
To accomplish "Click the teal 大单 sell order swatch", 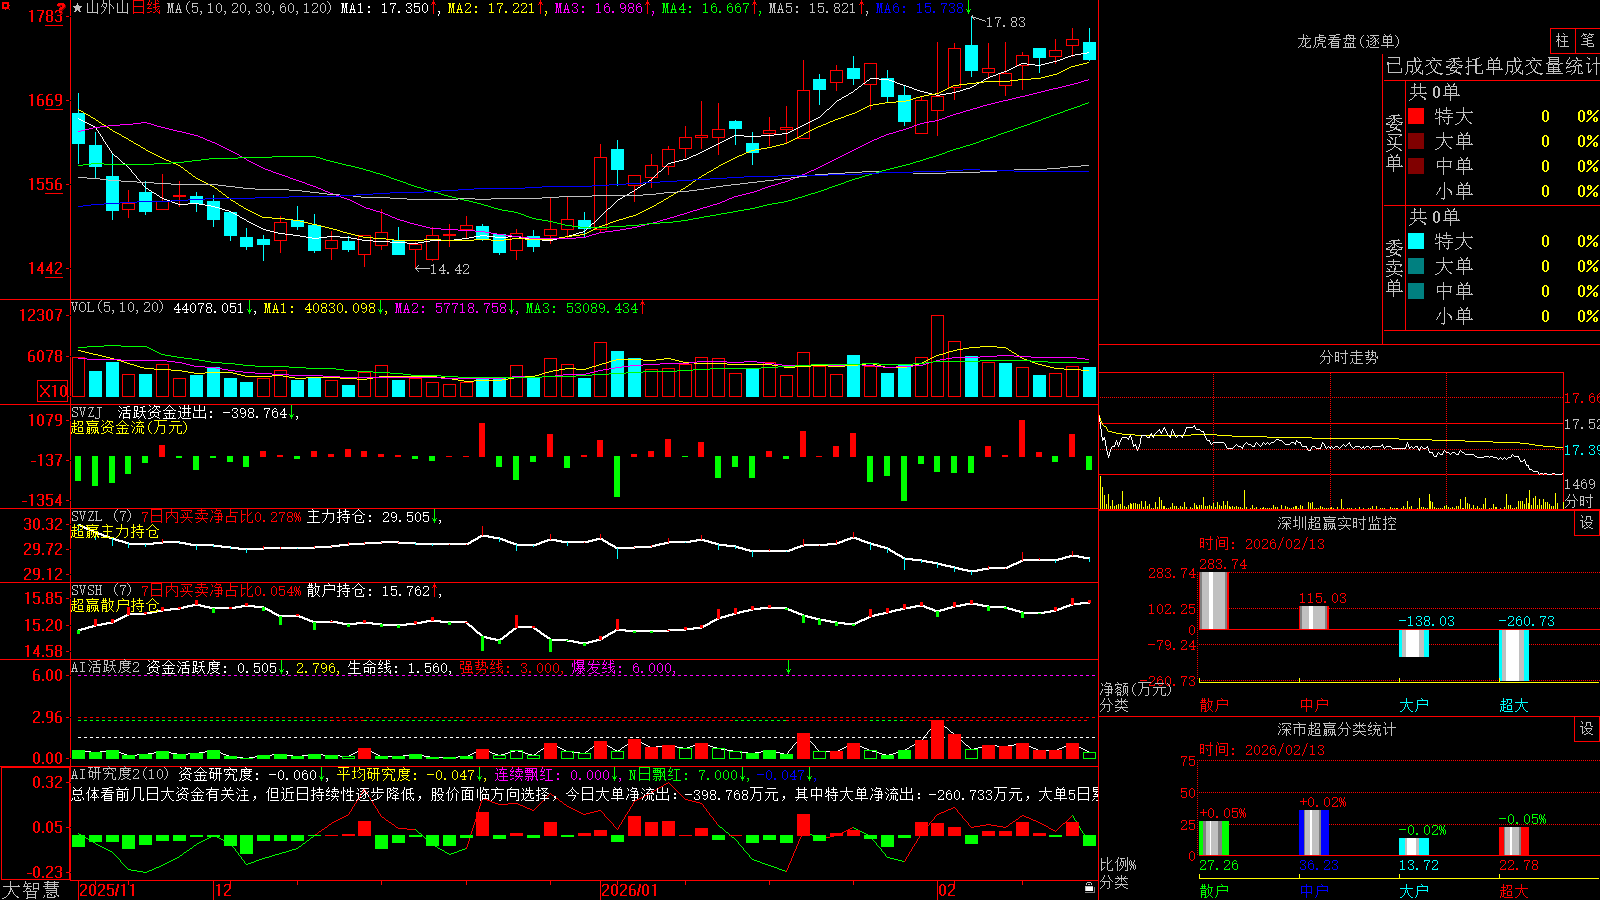I will click(1416, 266).
